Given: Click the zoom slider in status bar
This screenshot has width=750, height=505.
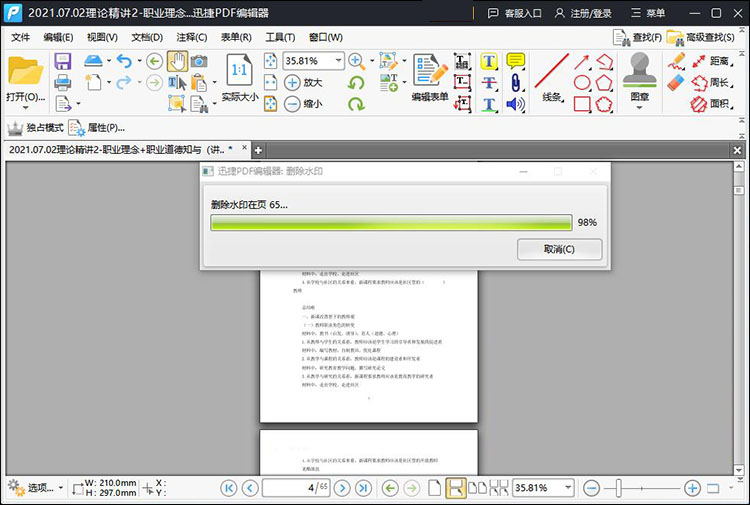Looking at the screenshot, I should click(618, 488).
